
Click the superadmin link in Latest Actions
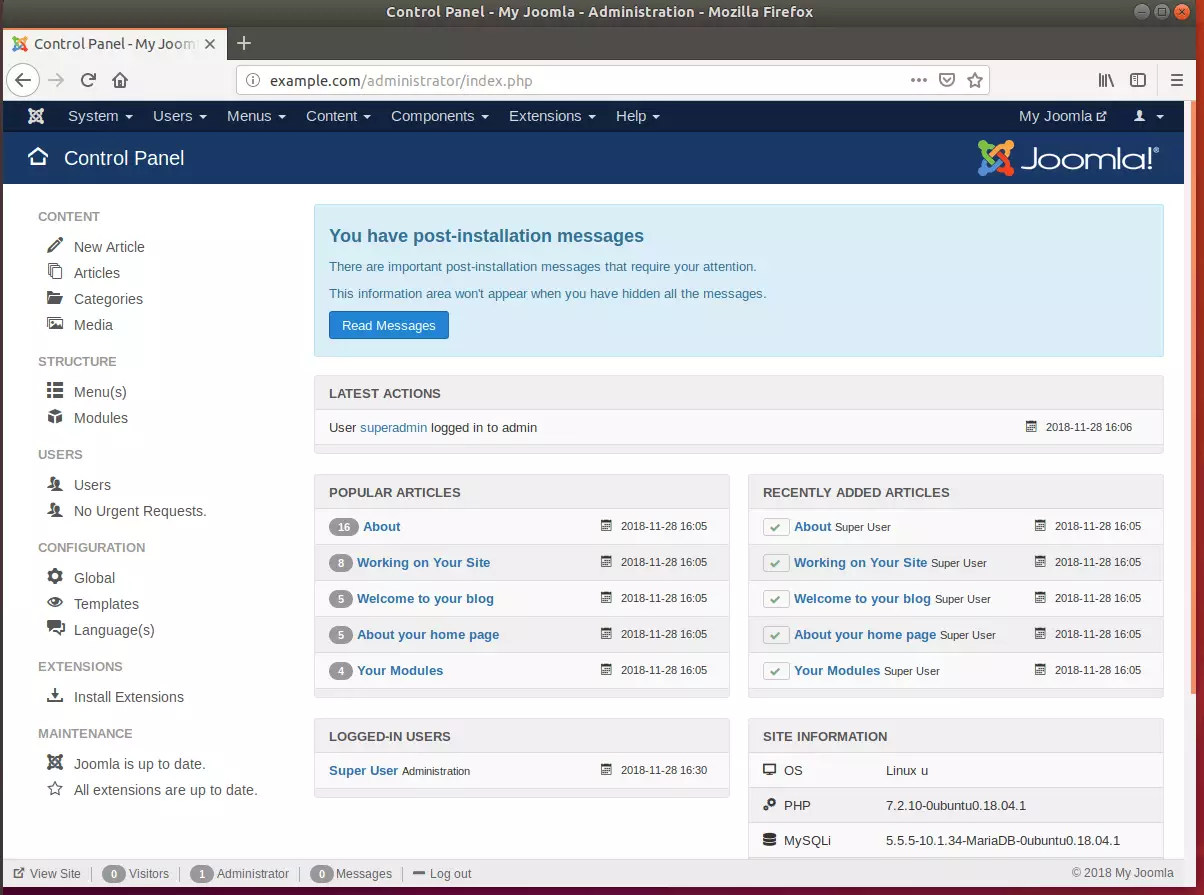tap(393, 427)
